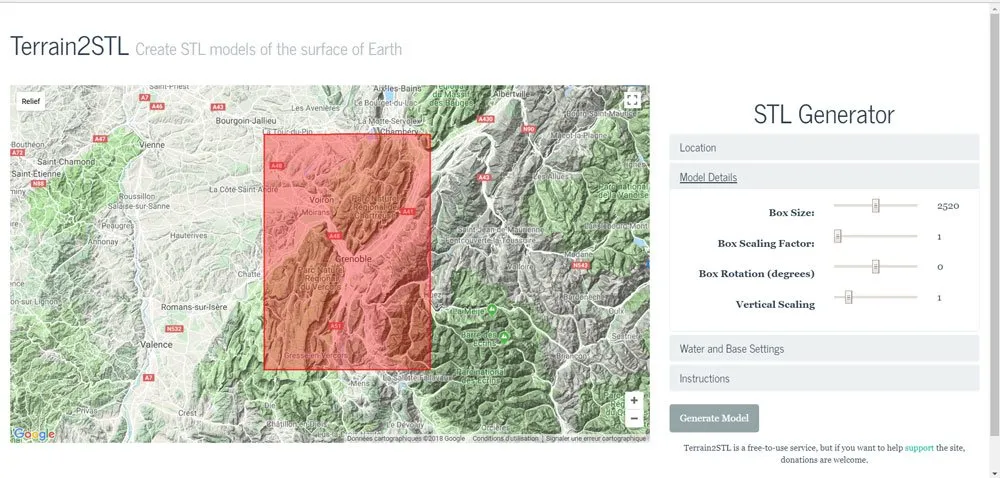1000x478 pixels.
Task: Expand the Instructions section
Action: pyautogui.click(x=824, y=378)
